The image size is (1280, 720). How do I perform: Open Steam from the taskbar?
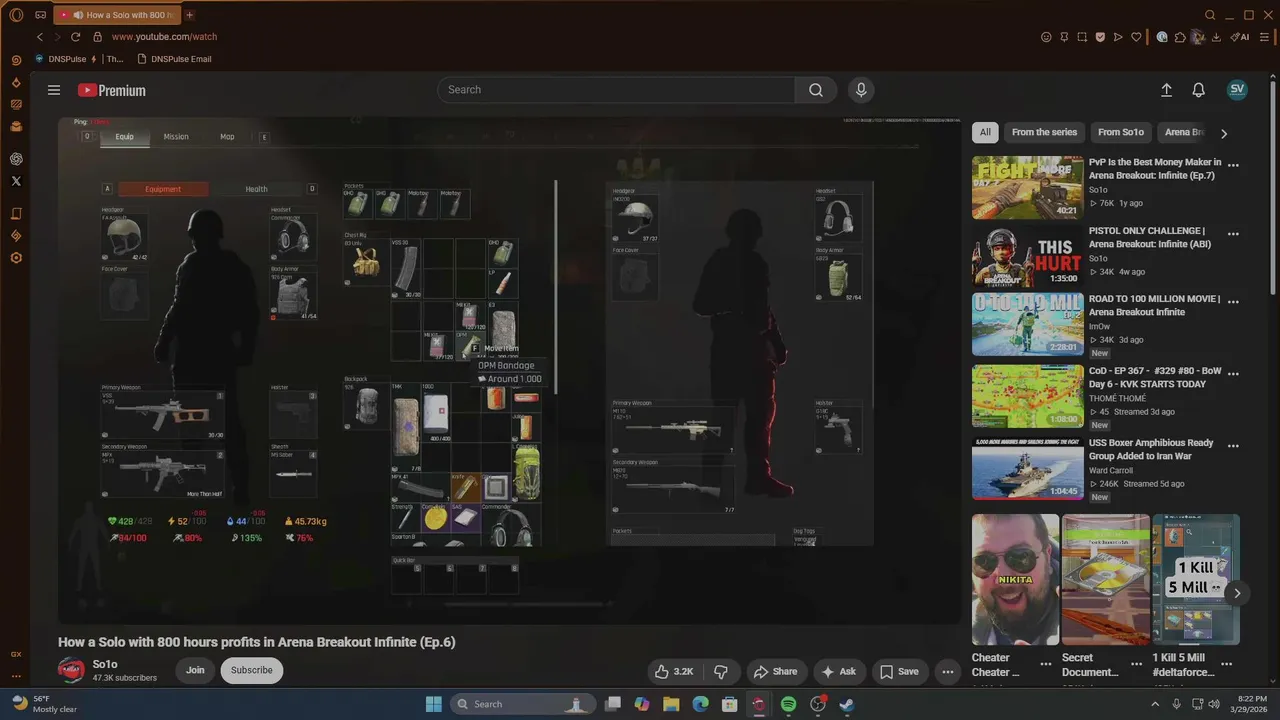coord(846,704)
